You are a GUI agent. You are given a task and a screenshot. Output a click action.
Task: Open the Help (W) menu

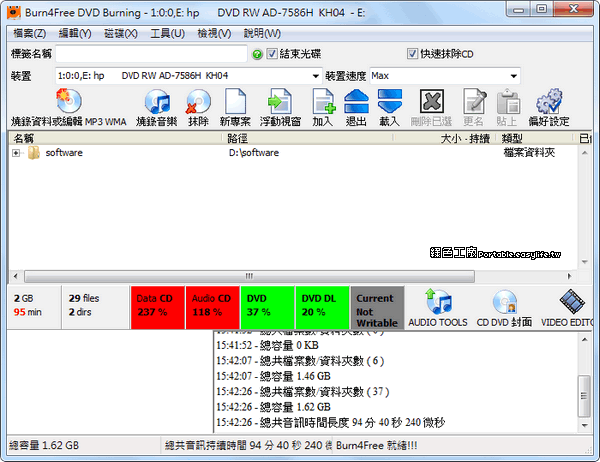point(262,34)
